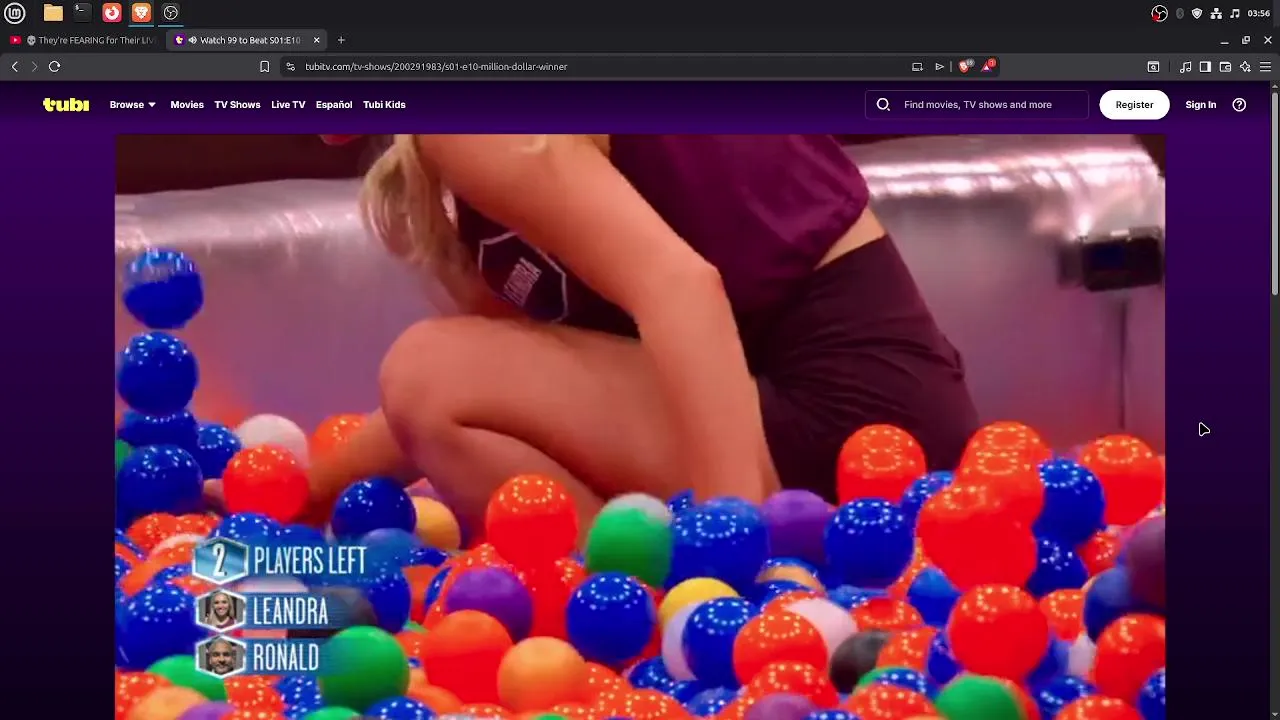Mute audio on the Watch 99 to Beat tab
This screenshot has height=720, width=1280.
(x=191, y=40)
